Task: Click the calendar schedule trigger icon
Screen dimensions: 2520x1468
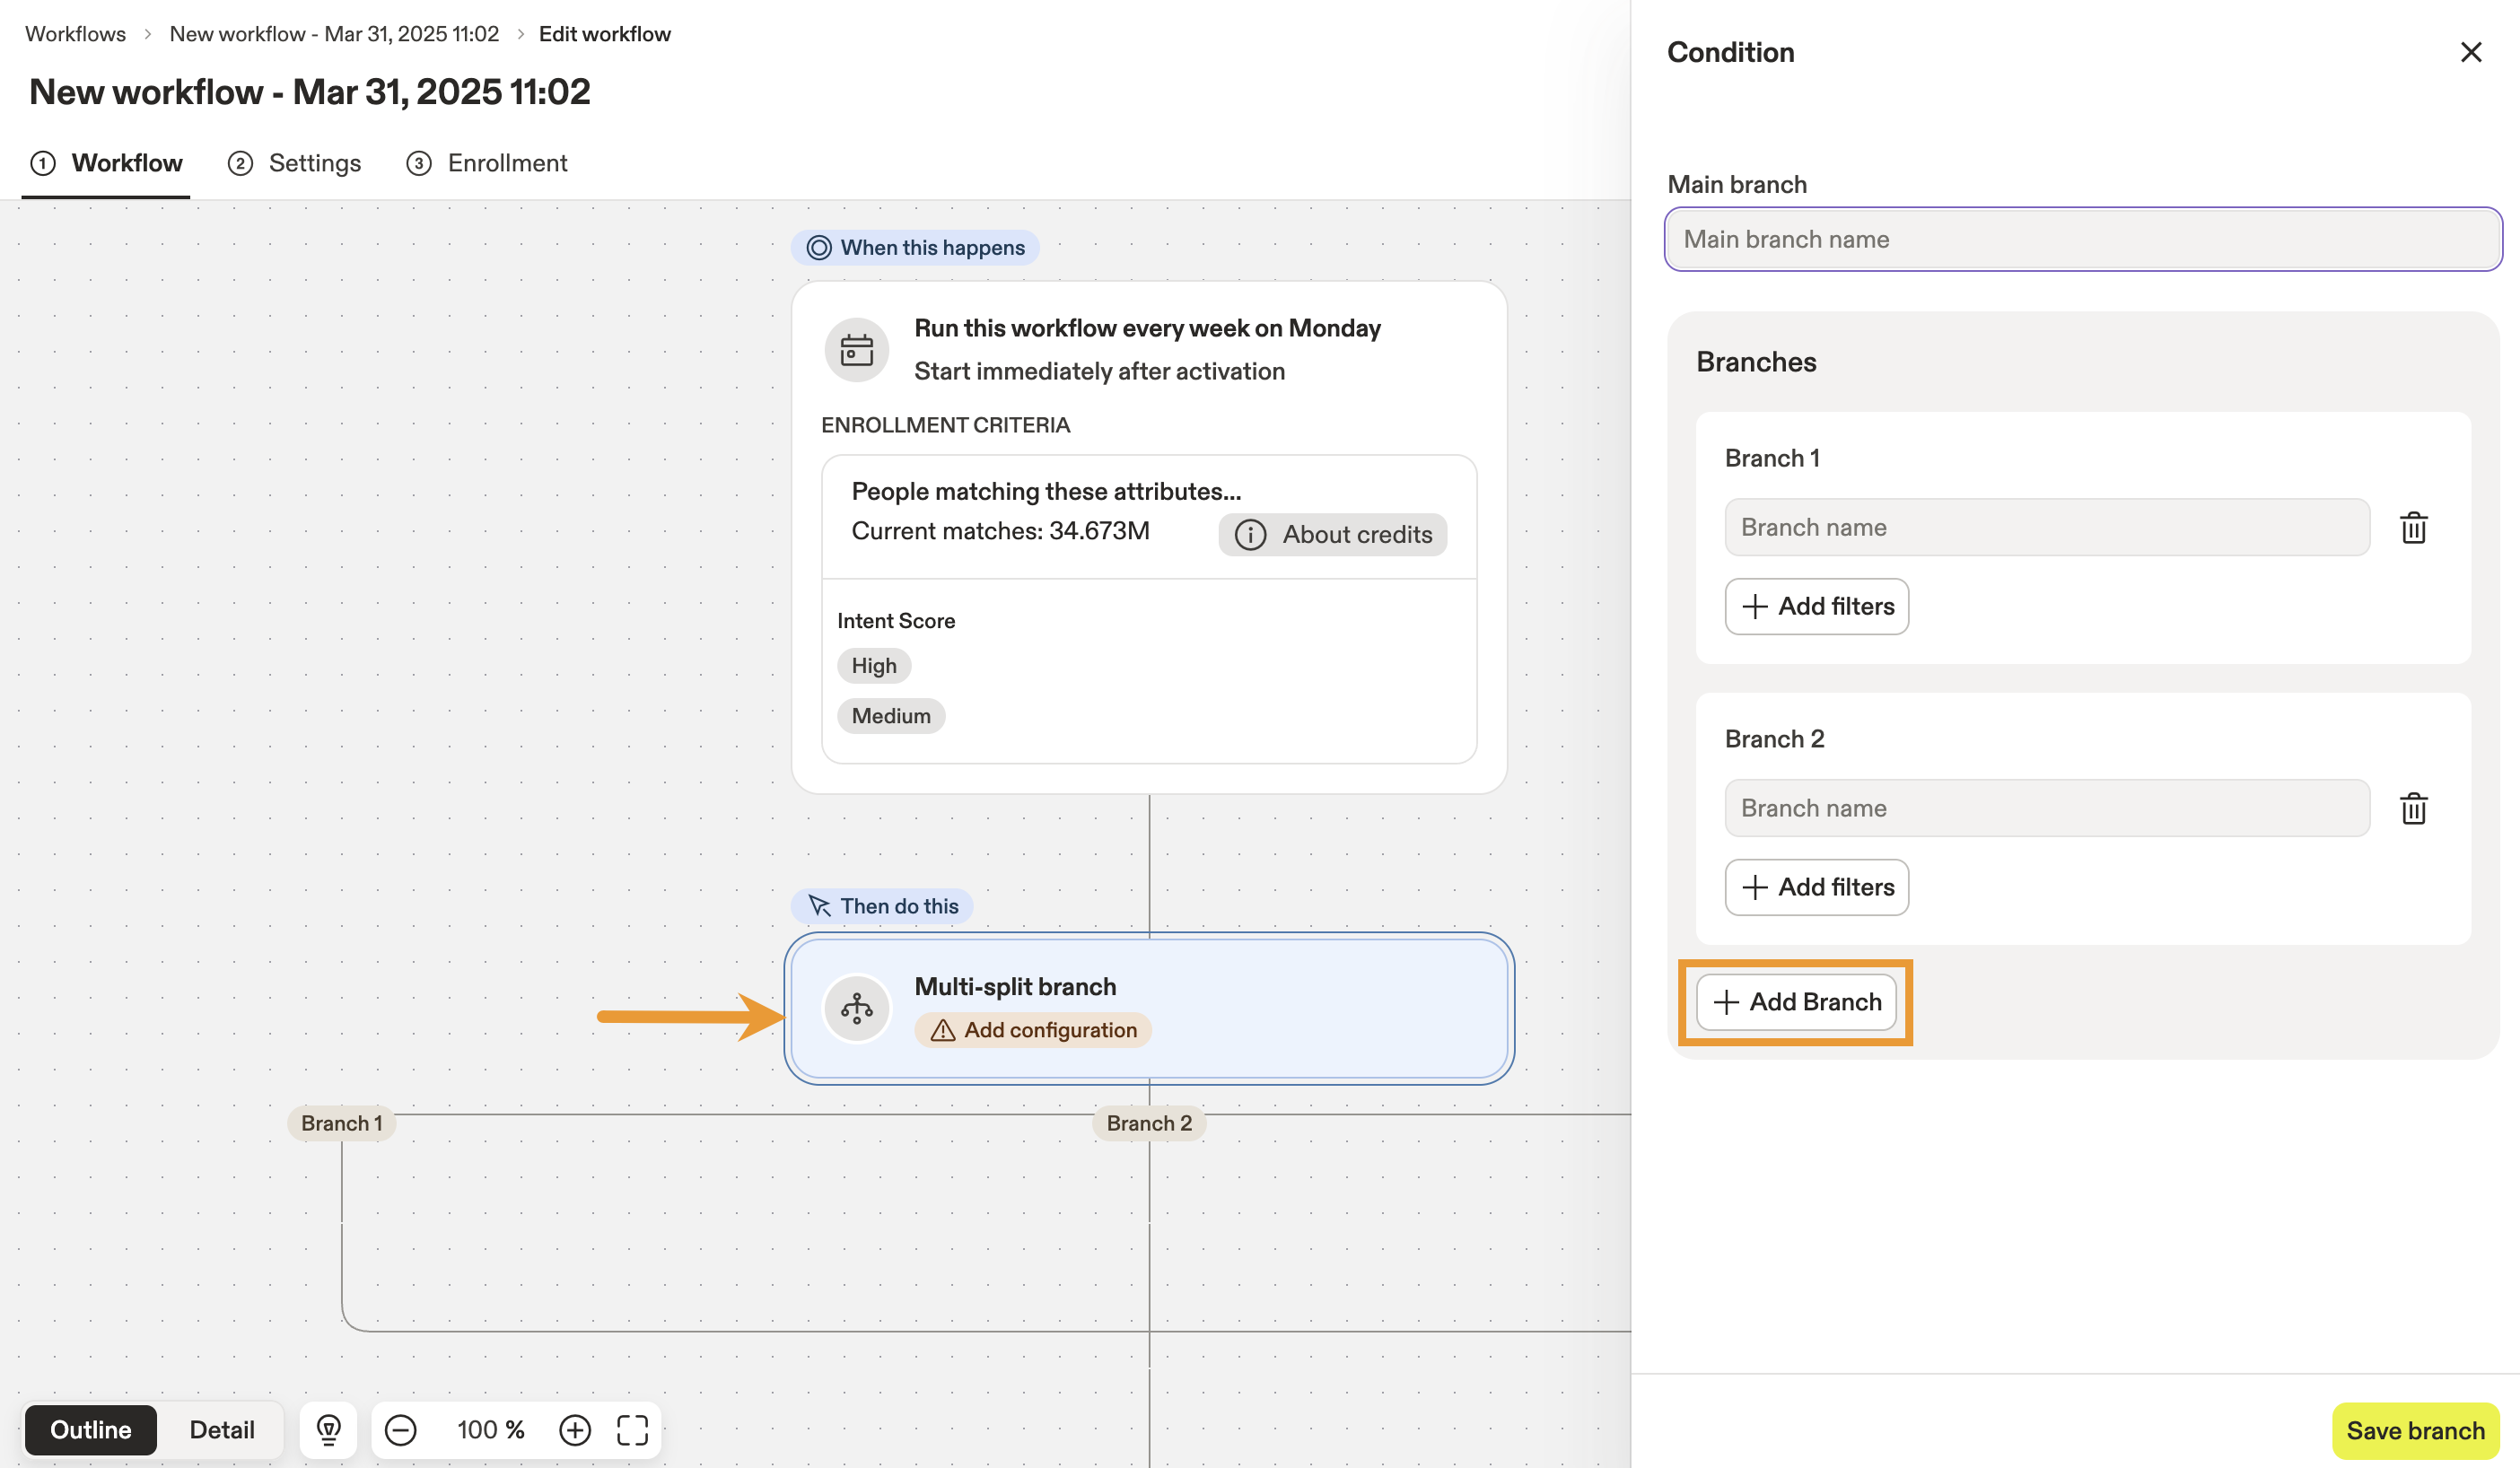Action: point(856,350)
